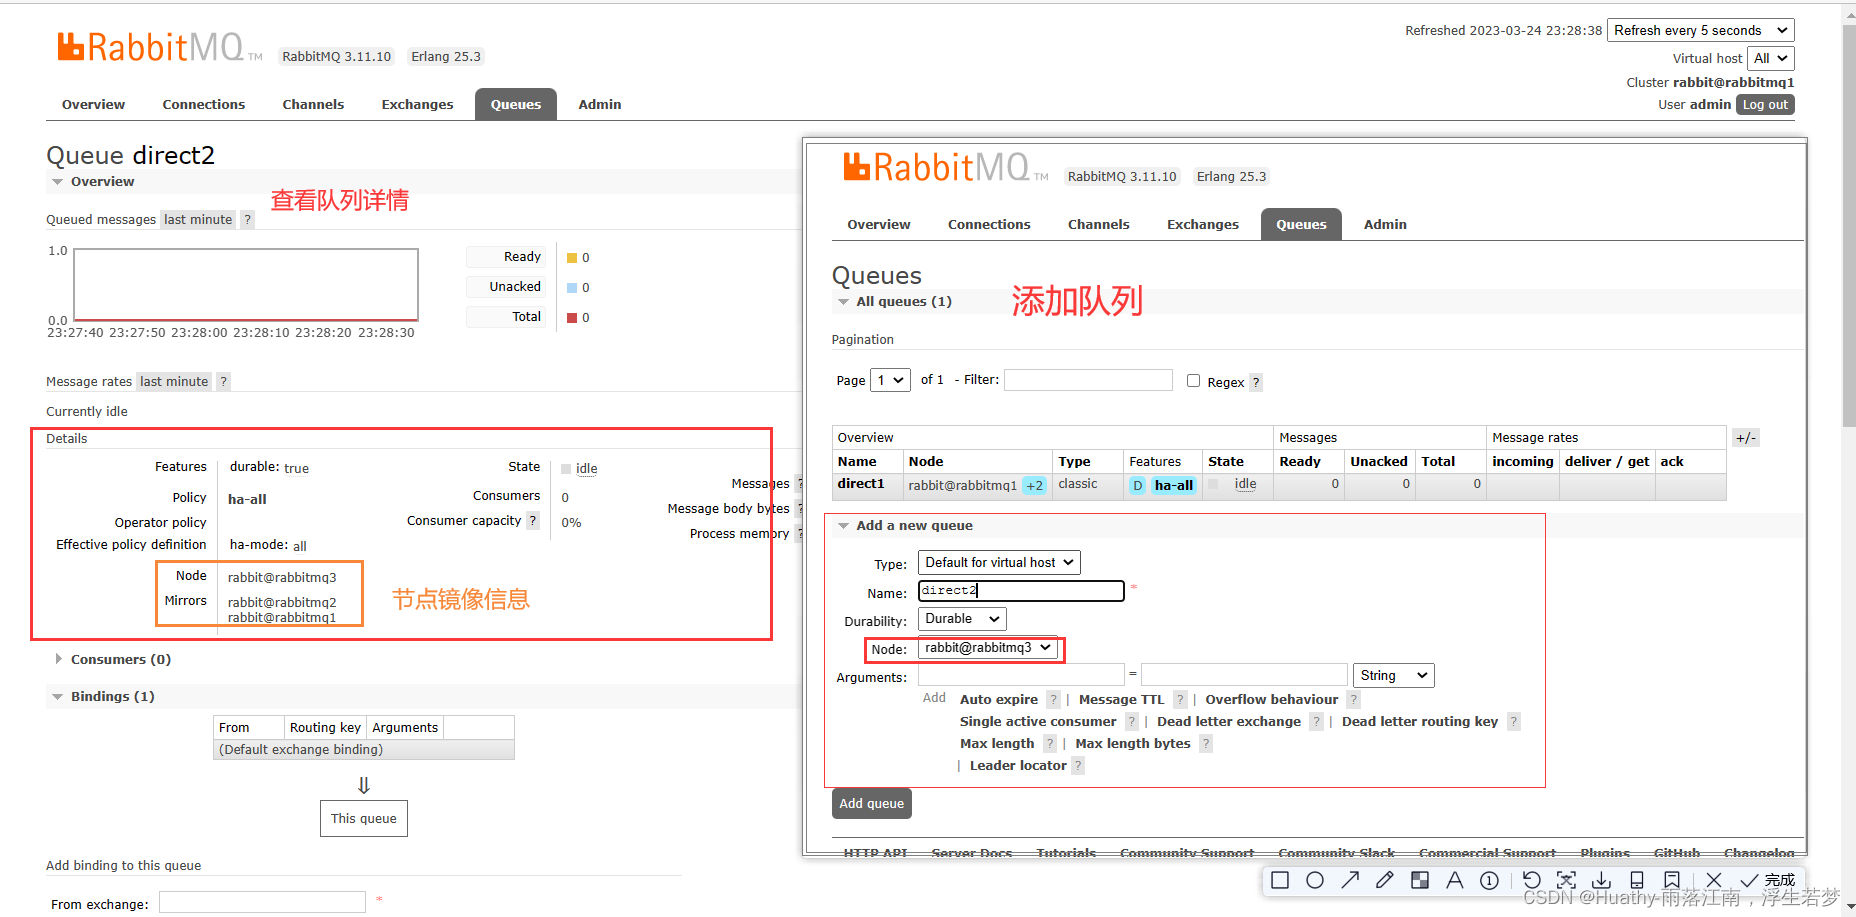1856x917 pixels.
Task: Click the Ready yellow legend swatch
Action: tap(572, 258)
